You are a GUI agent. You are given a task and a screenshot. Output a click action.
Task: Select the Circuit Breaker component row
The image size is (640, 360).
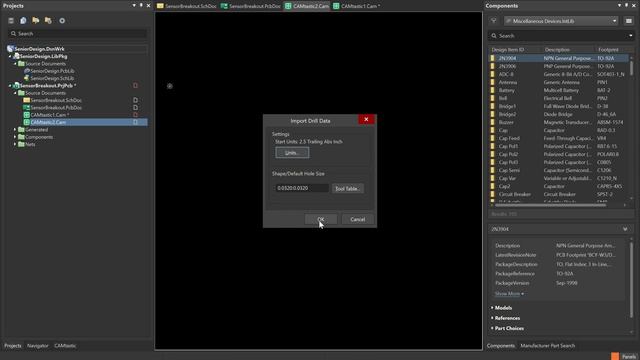(558, 194)
